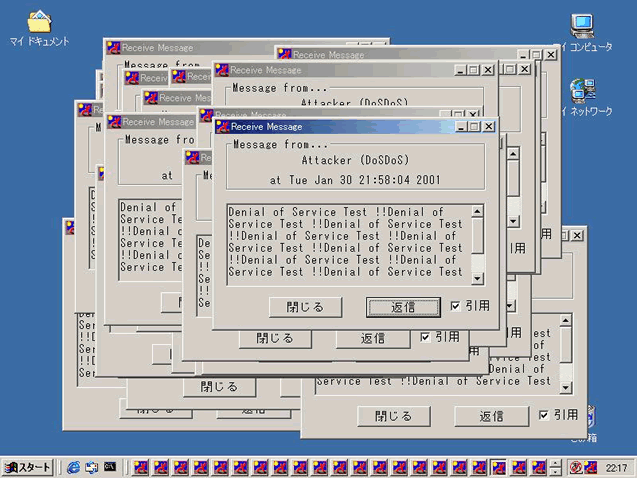Viewport: 637px width, 478px height.
Task: Click the leftmost fully visible 閉じる button
Action: click(x=219, y=387)
